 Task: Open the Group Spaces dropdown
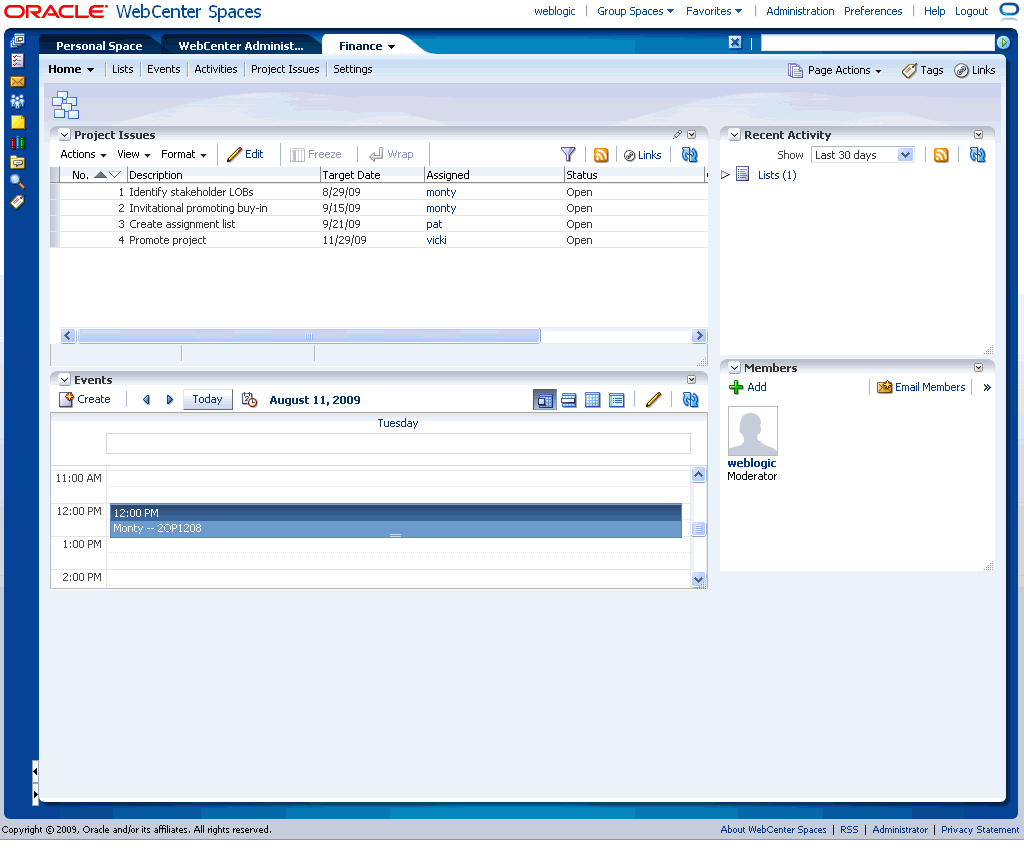(x=635, y=11)
